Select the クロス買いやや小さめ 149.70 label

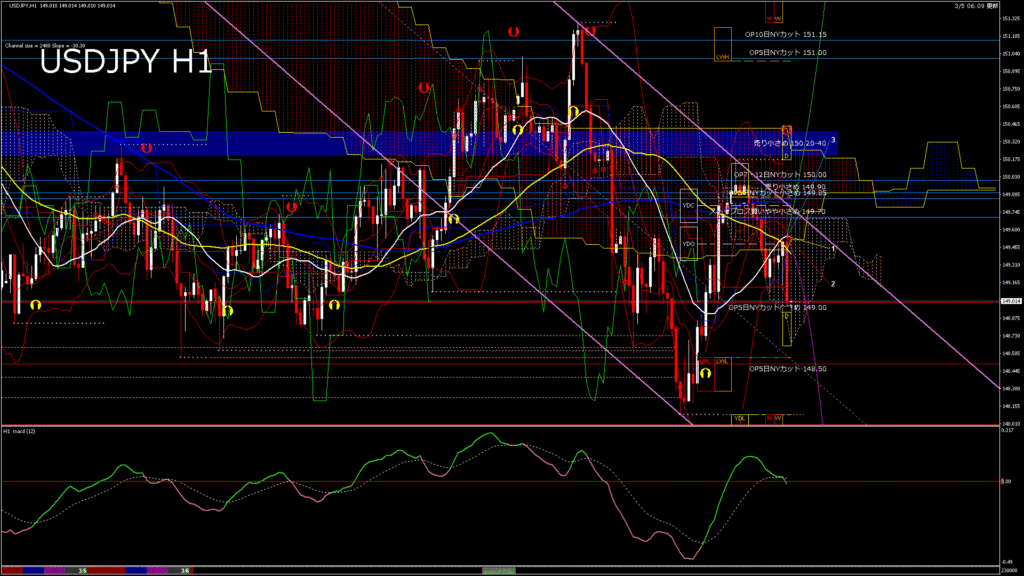[777, 212]
